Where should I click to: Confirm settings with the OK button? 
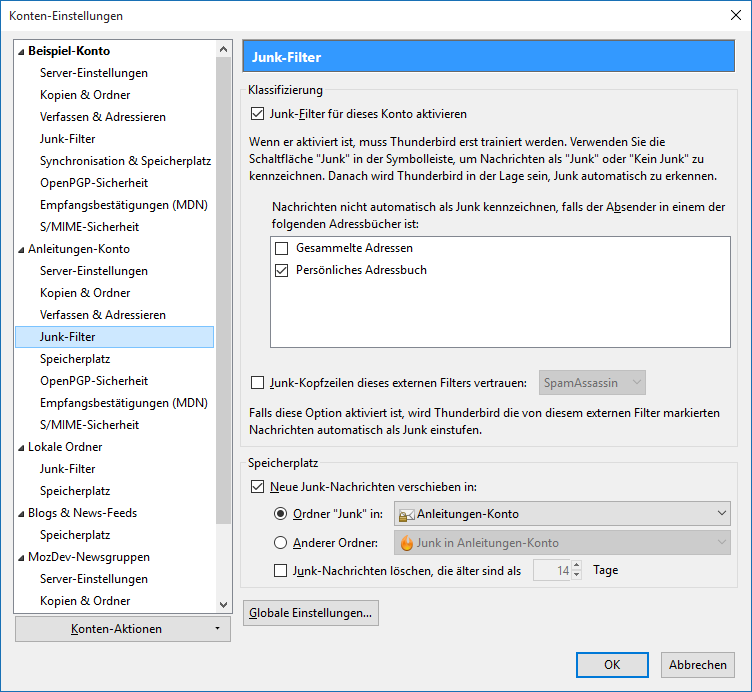click(x=612, y=665)
